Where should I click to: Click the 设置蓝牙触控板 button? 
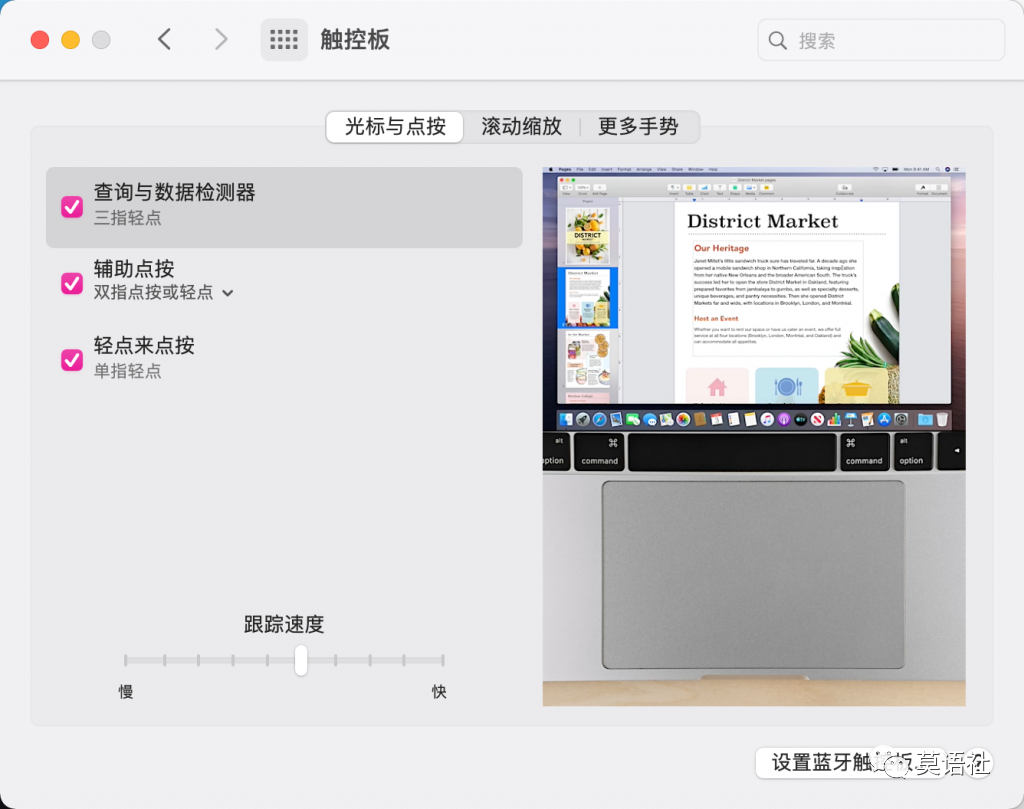pyautogui.click(x=850, y=762)
